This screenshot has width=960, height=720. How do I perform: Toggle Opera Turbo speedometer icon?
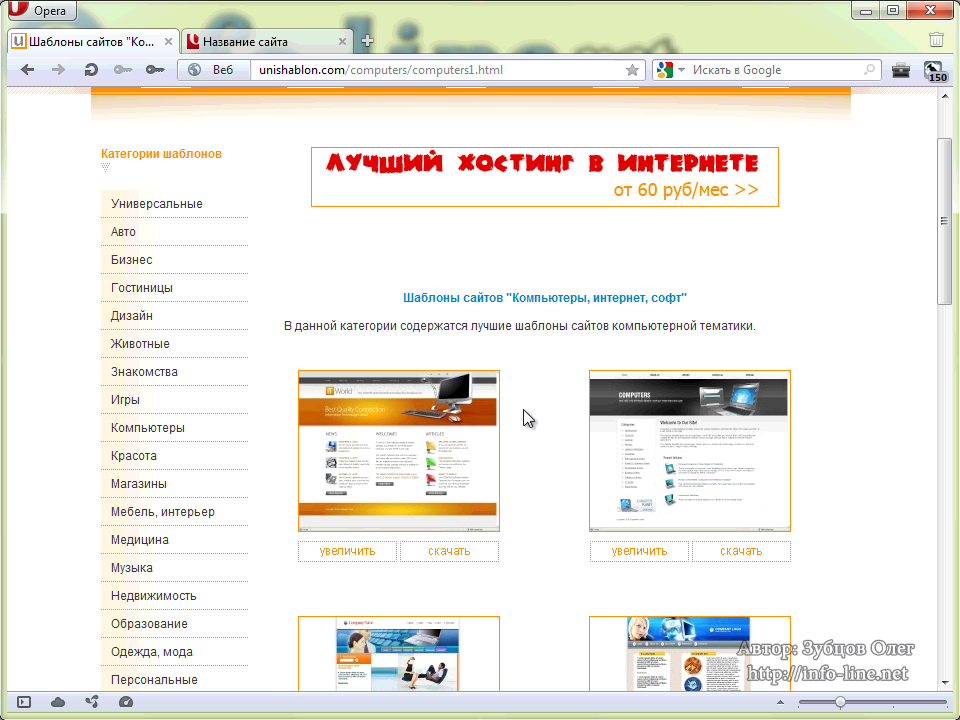(125, 702)
